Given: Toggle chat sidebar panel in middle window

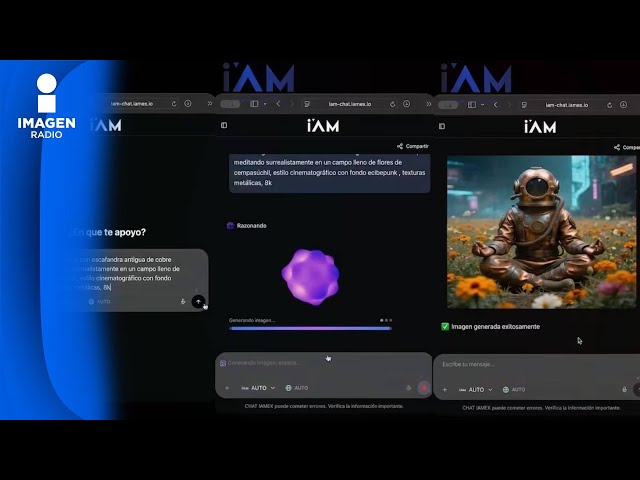Looking at the screenshot, I should point(224,125).
